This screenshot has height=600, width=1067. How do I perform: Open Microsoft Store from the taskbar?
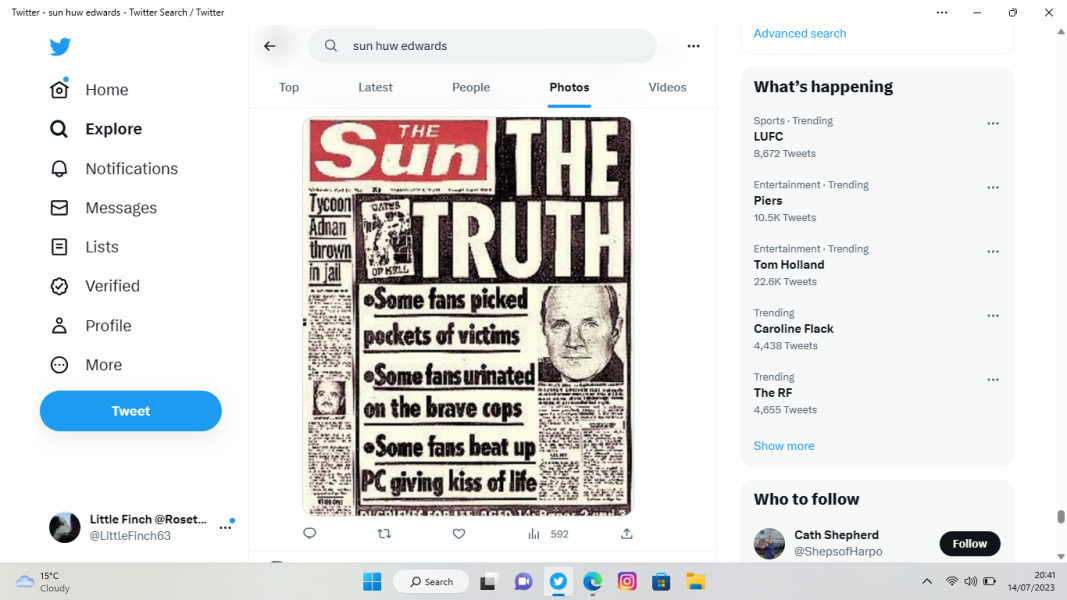click(661, 582)
